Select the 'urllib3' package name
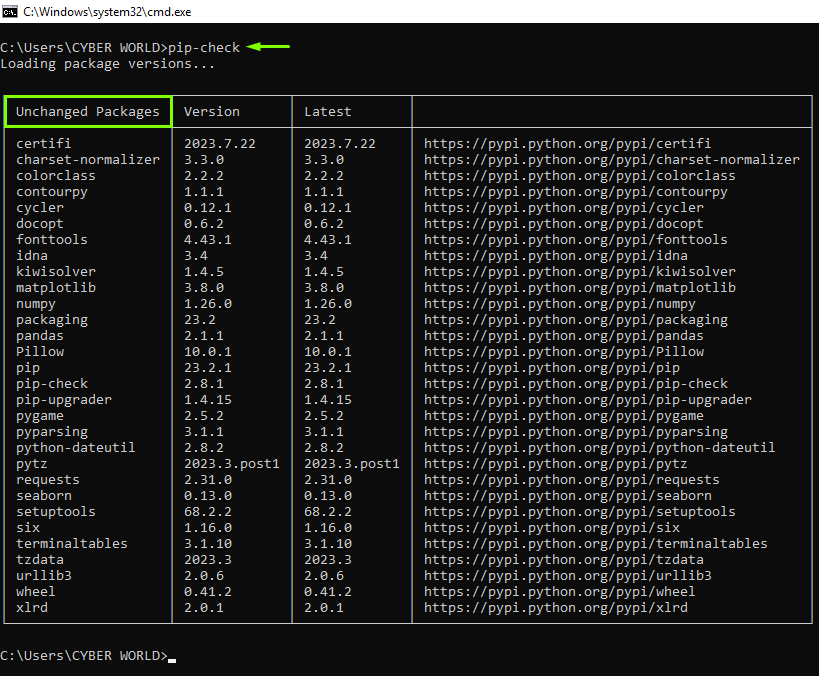The height and width of the screenshot is (676, 819). coord(43,576)
